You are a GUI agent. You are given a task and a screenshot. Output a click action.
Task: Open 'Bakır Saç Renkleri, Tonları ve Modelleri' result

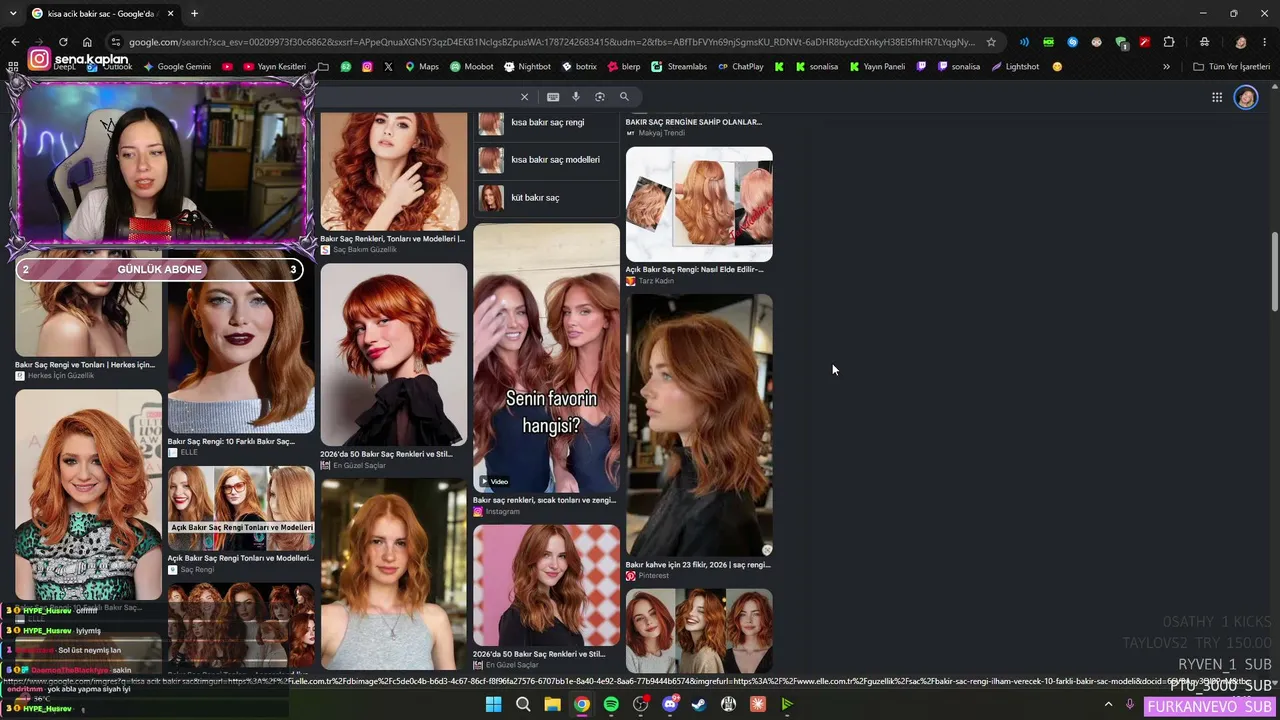tap(392, 239)
